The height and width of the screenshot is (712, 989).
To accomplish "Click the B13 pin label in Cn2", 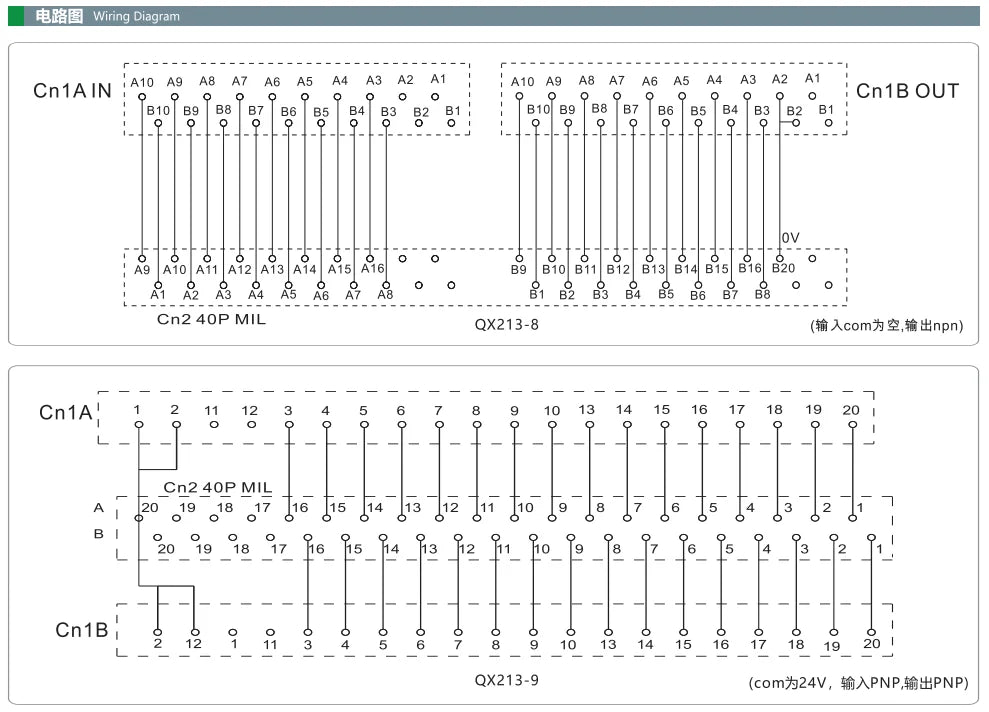I will [653, 269].
